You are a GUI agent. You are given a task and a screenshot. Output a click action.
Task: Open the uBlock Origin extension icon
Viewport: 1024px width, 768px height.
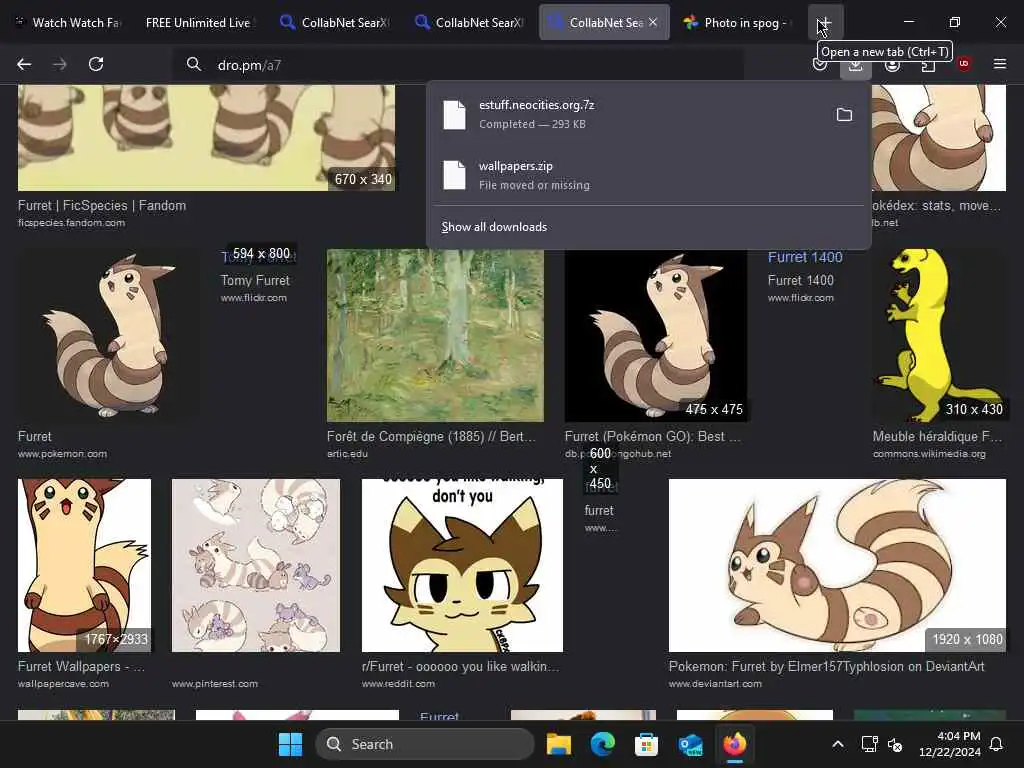pos(964,64)
